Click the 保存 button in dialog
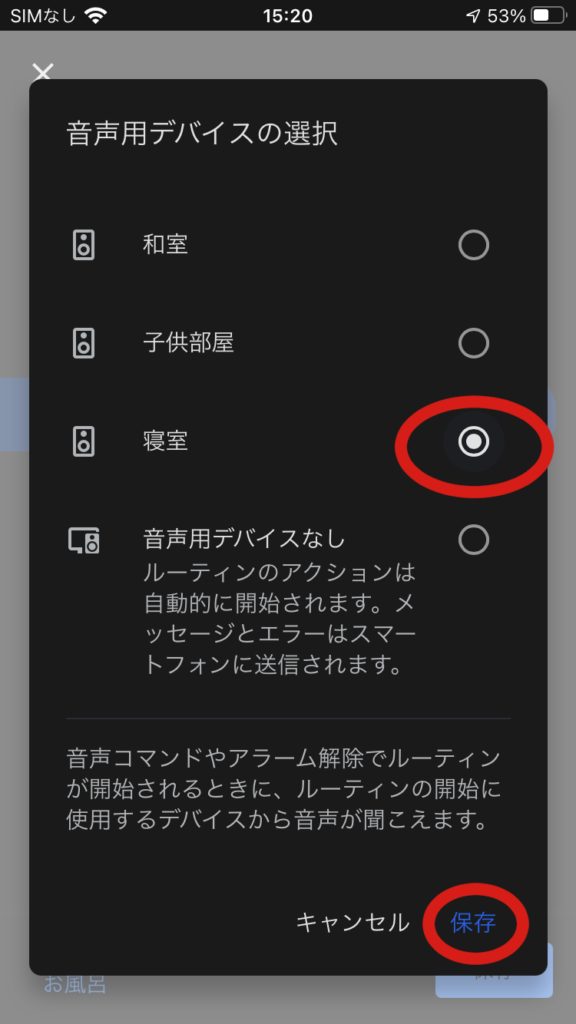Image resolution: width=576 pixels, height=1024 pixels. (x=473, y=923)
